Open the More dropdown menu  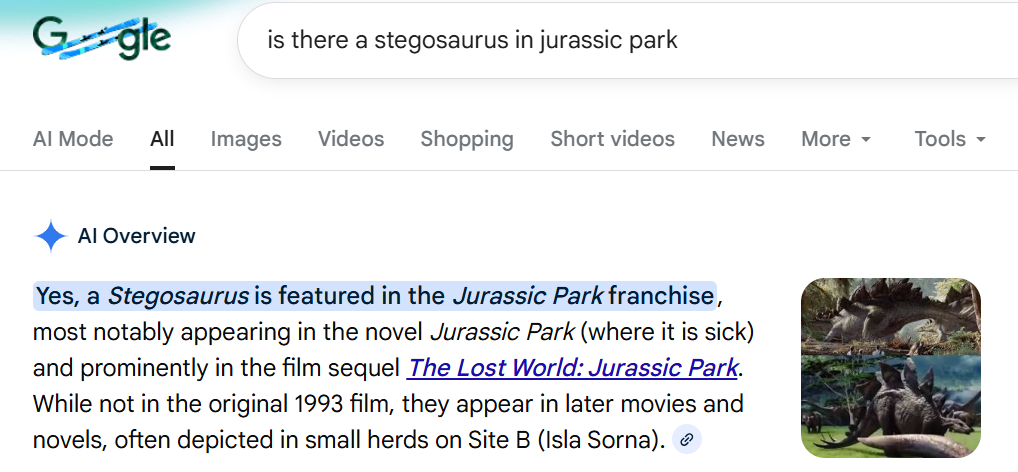[835, 139]
